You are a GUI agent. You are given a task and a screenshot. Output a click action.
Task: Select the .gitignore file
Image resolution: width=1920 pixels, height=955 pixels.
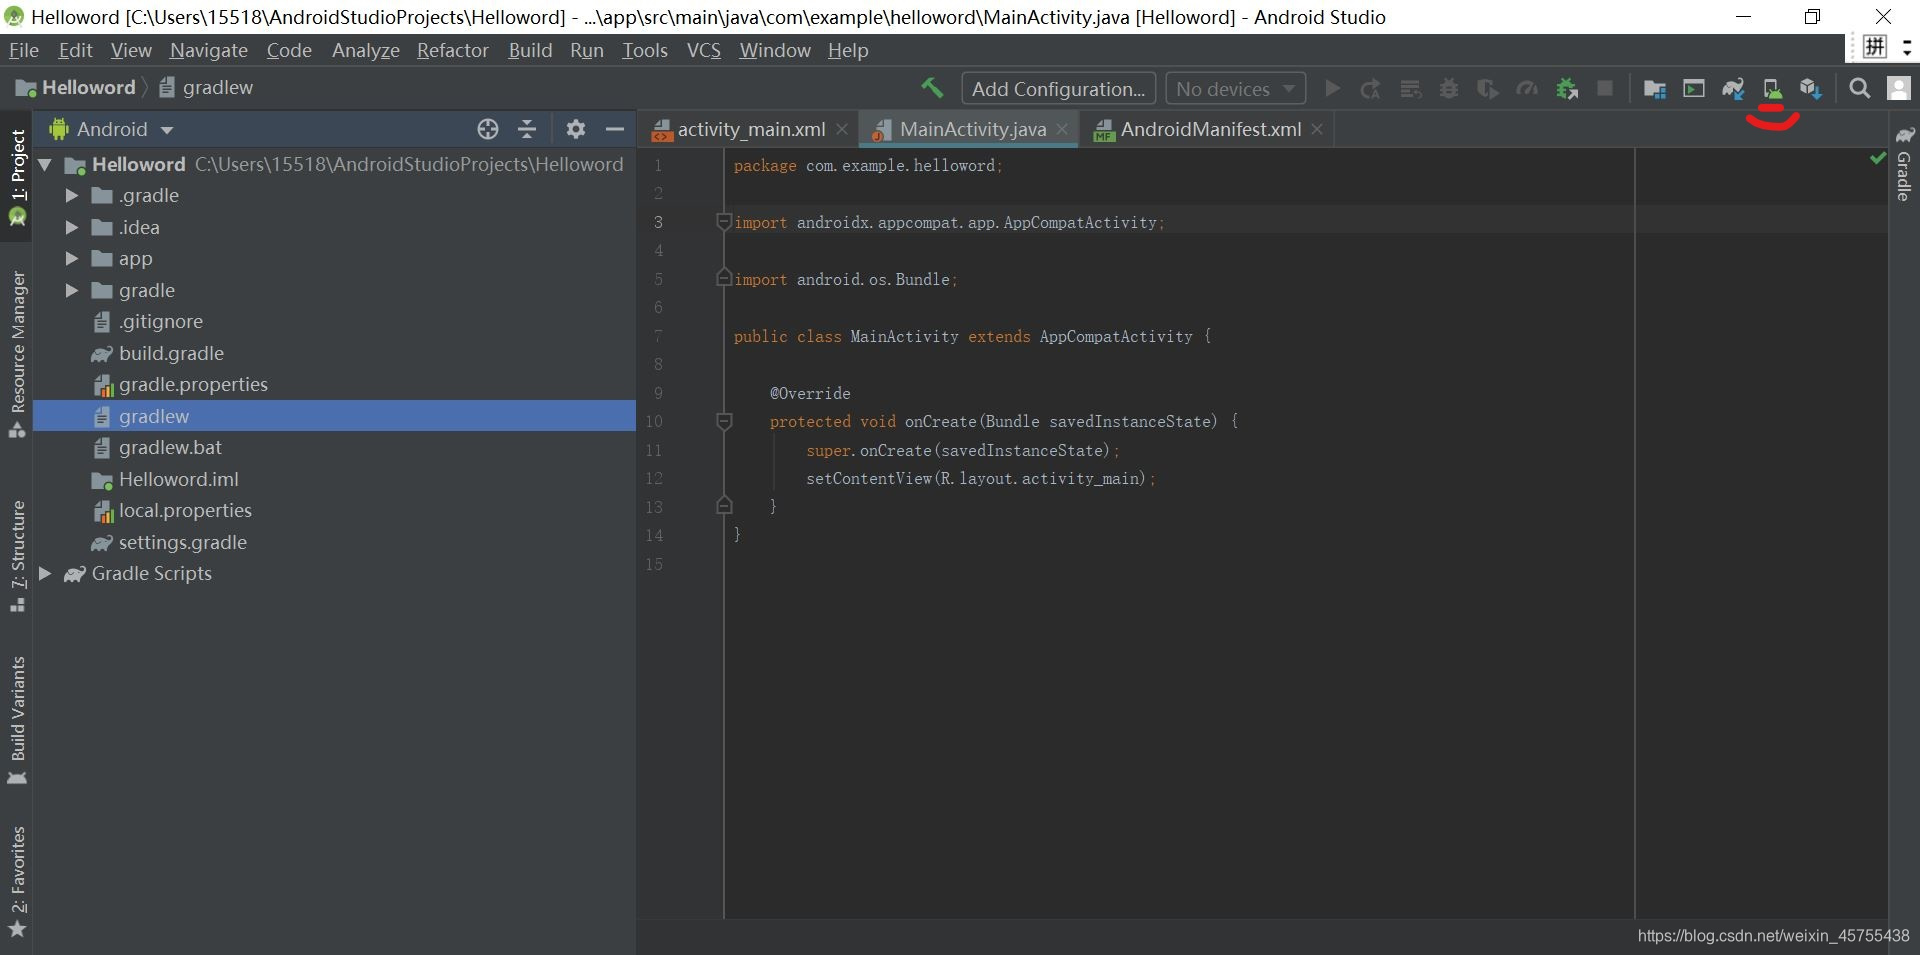point(160,321)
